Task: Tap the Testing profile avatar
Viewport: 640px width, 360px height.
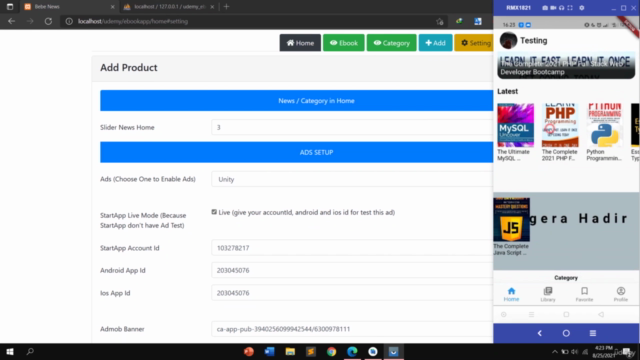Action: click(x=508, y=40)
